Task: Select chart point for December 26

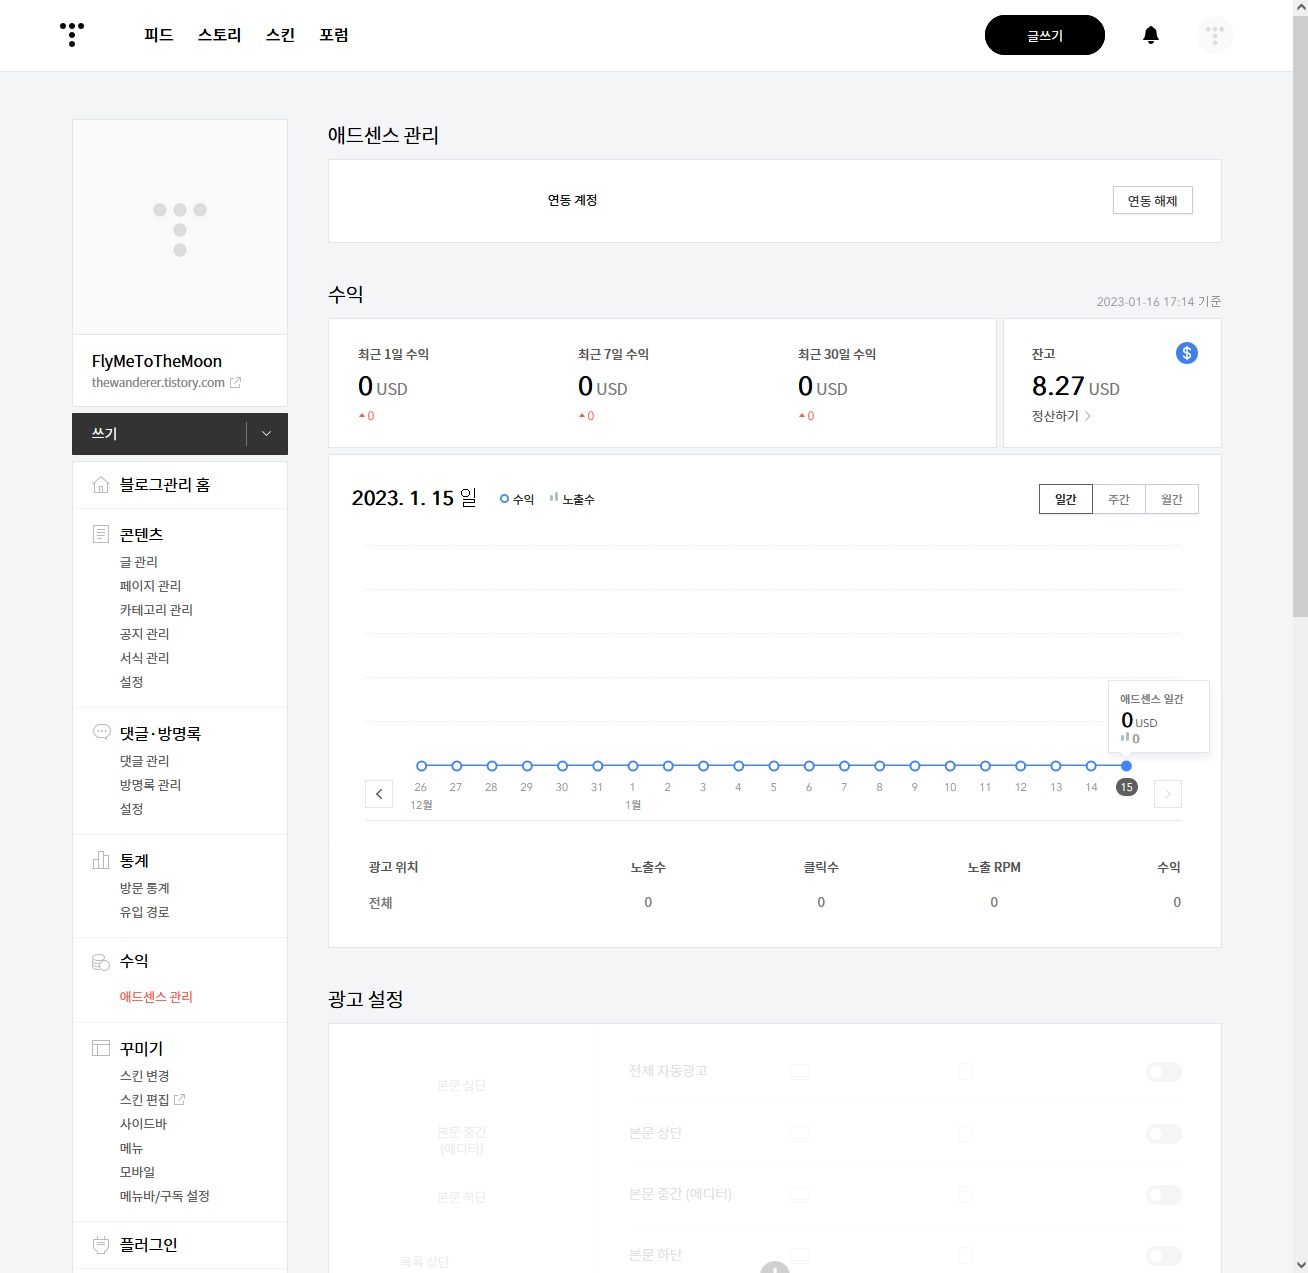Action: pos(421,766)
